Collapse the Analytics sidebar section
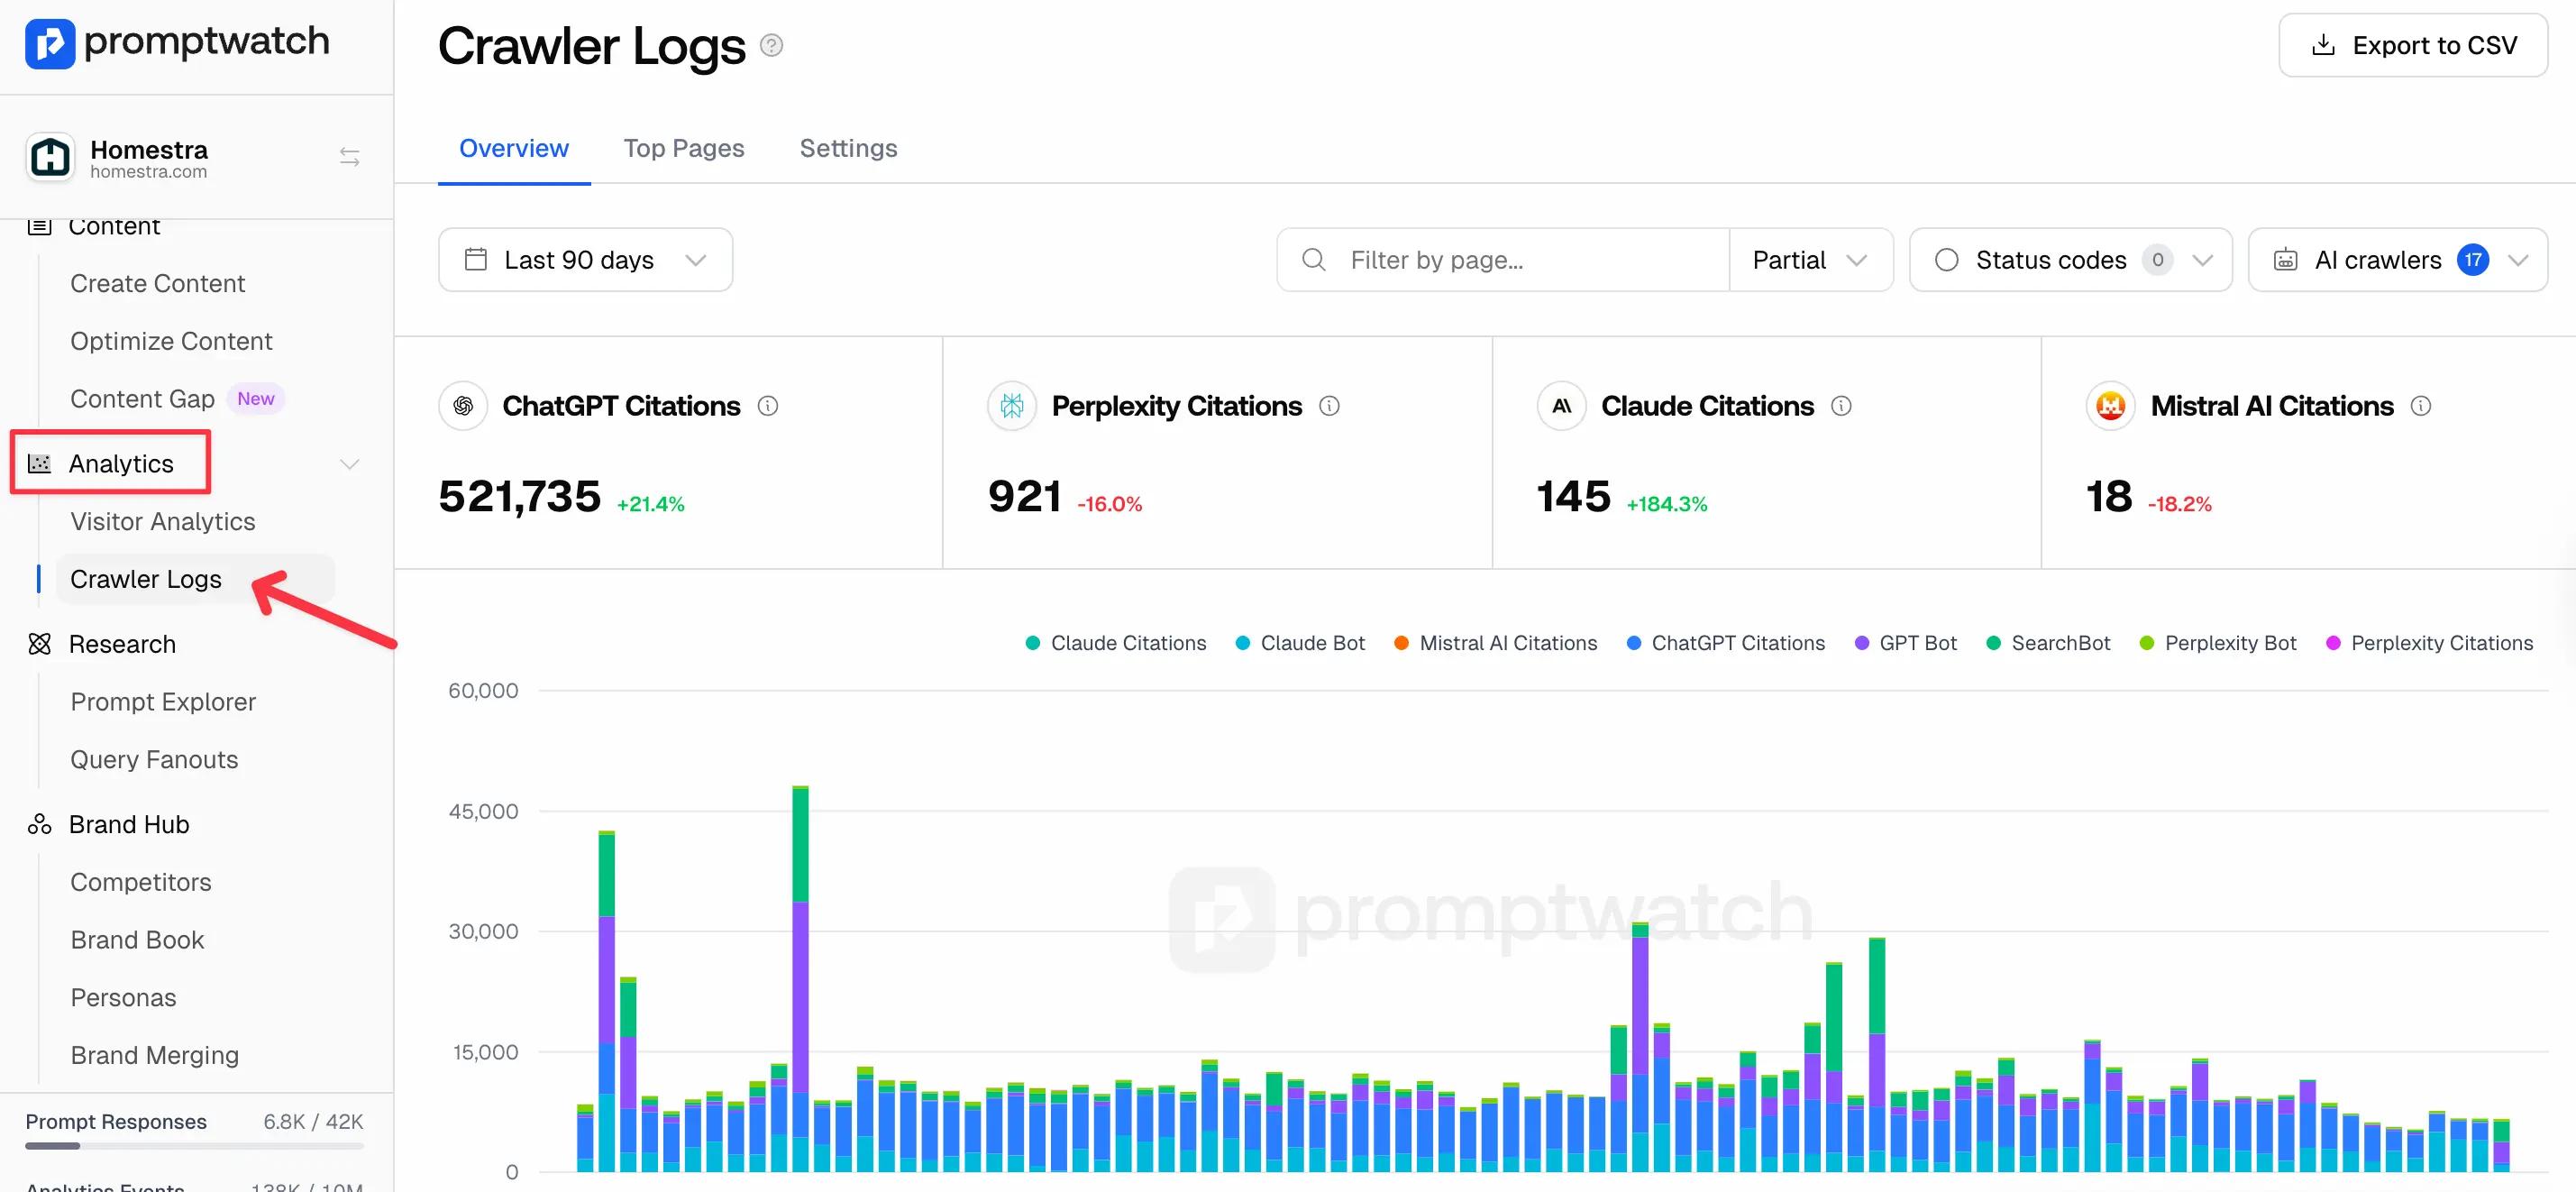 (349, 464)
